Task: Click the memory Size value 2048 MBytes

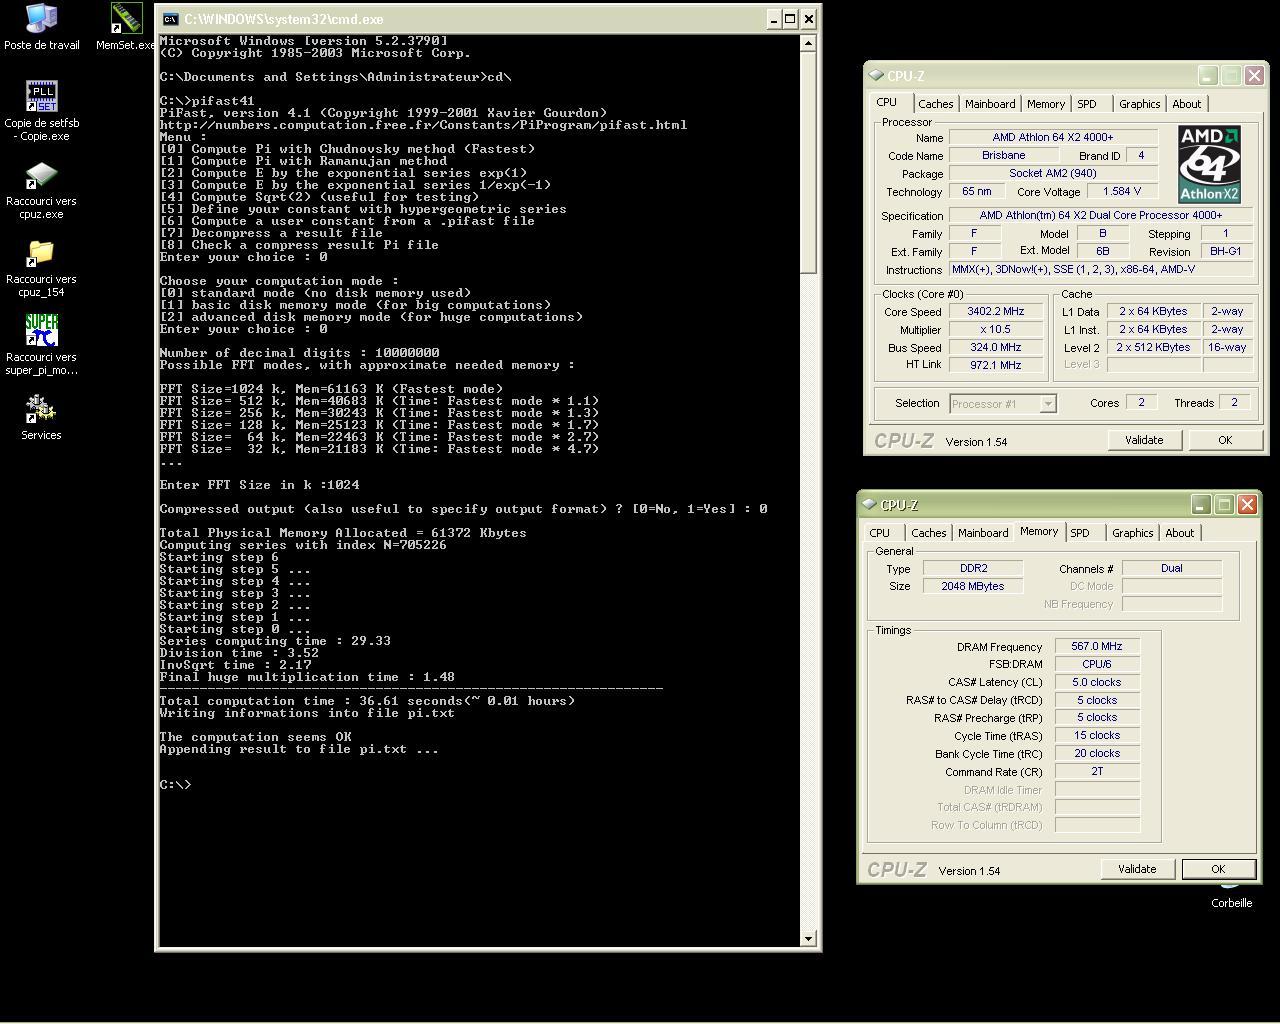Action: pos(973,586)
